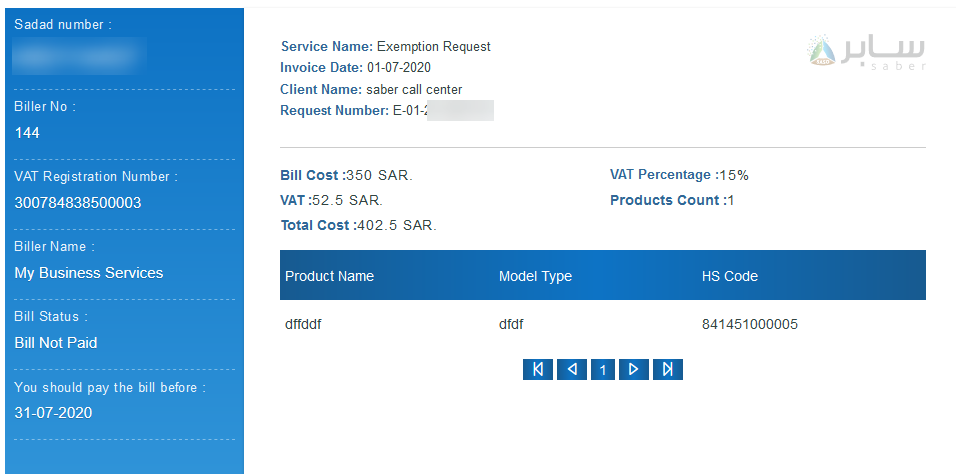This screenshot has height=474, width=956.
Task: Select page number 1 button
Action: (603, 370)
